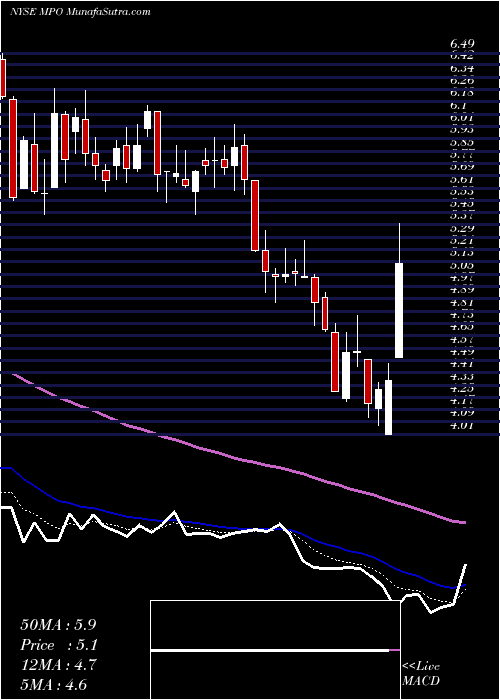Click the 5.69 price axis label

(x=462, y=167)
